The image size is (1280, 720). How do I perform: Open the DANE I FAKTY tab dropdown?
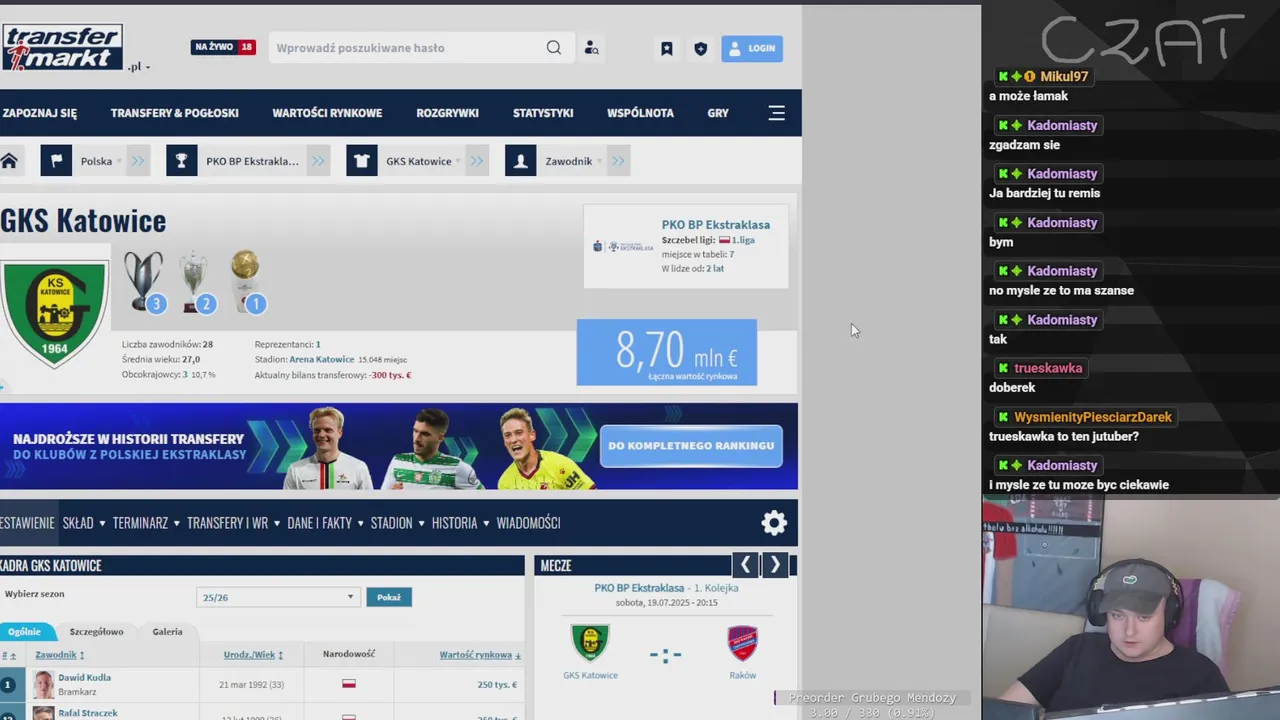(325, 523)
